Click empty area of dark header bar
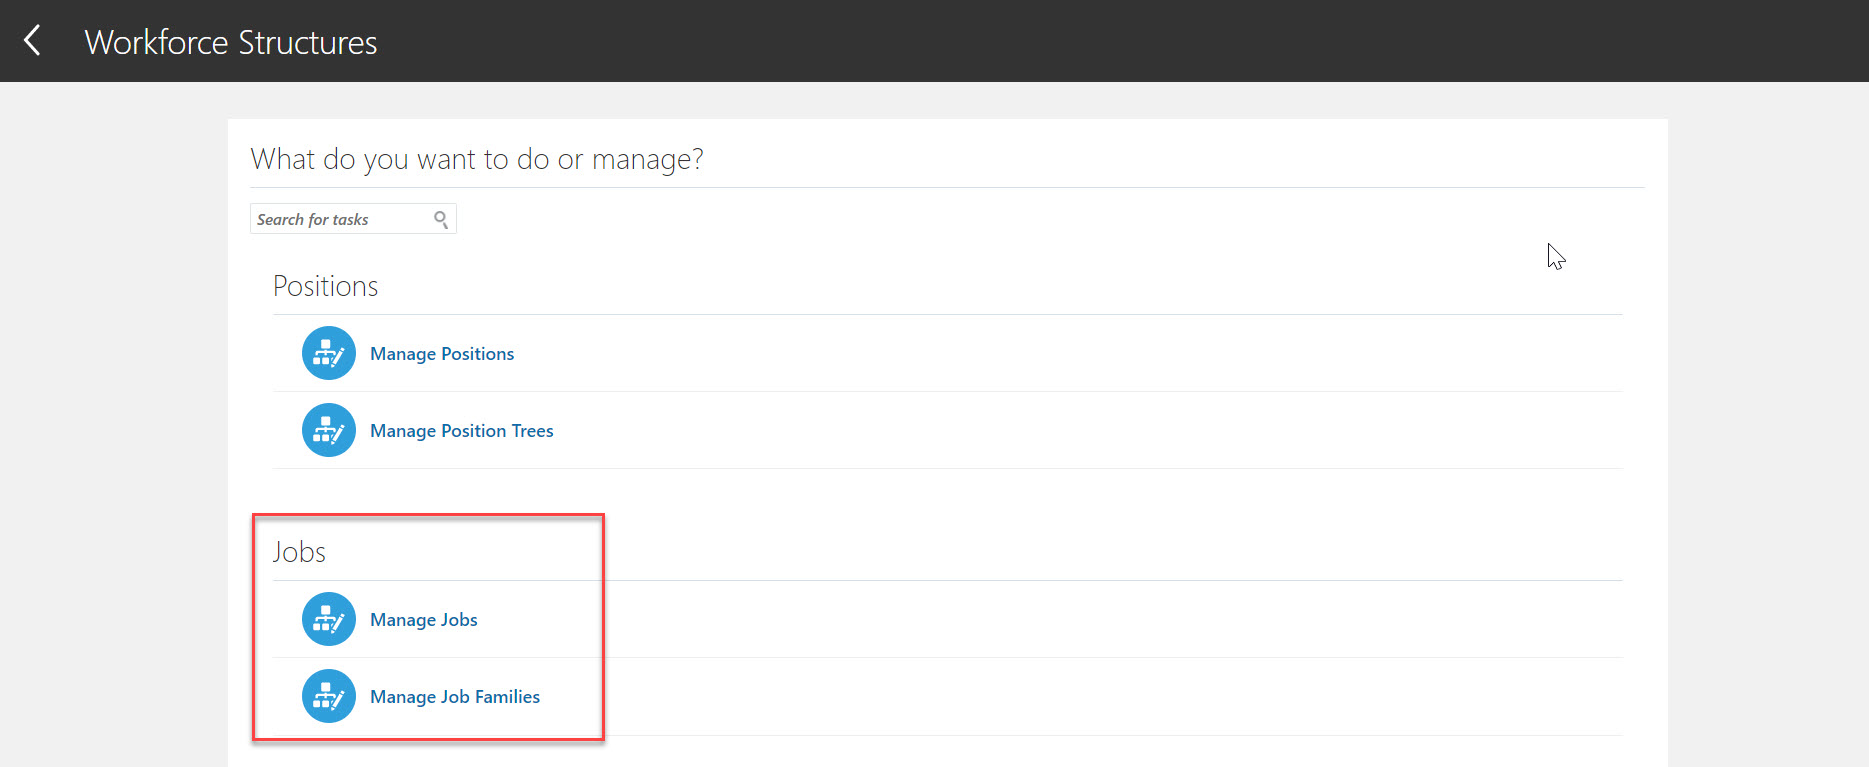The image size is (1869, 767). 1100,41
